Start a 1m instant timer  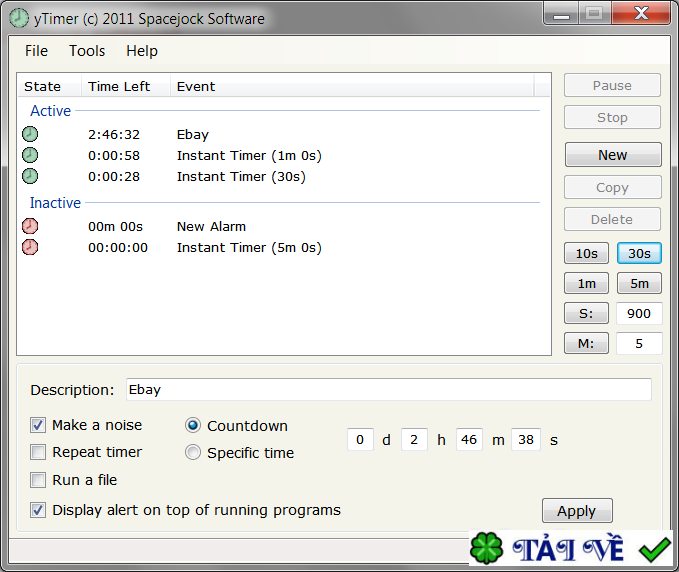[586, 284]
